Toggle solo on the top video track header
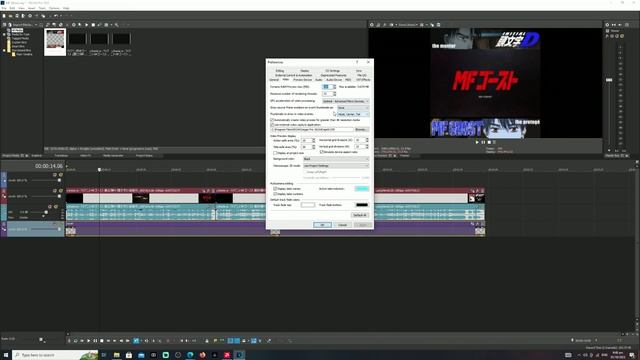This screenshot has height=360, width=640. (x=60, y=175)
